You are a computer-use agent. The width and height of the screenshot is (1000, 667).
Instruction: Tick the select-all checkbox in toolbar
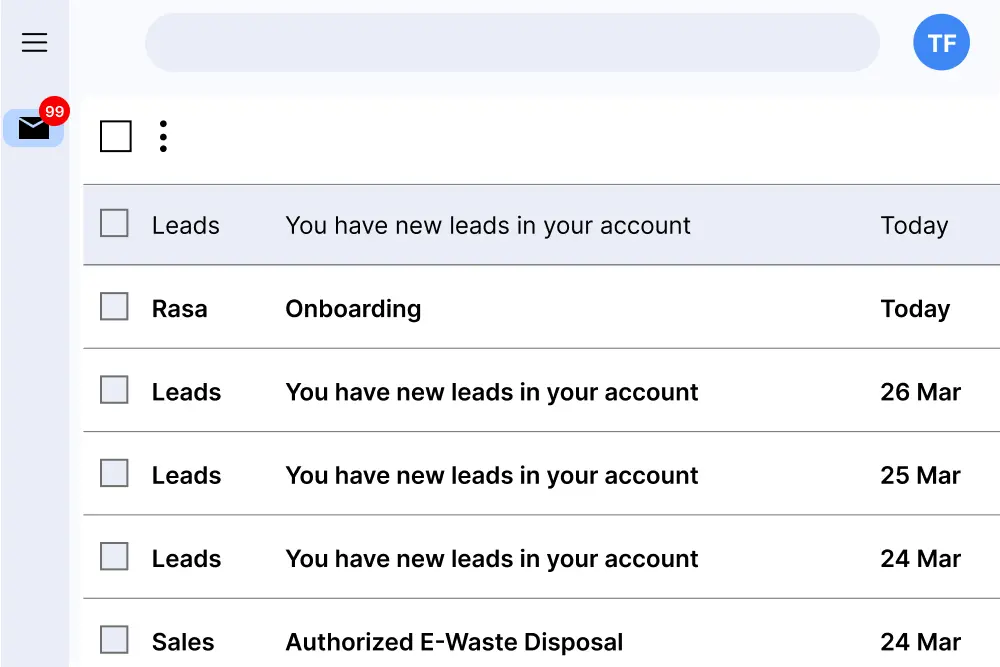[116, 136]
